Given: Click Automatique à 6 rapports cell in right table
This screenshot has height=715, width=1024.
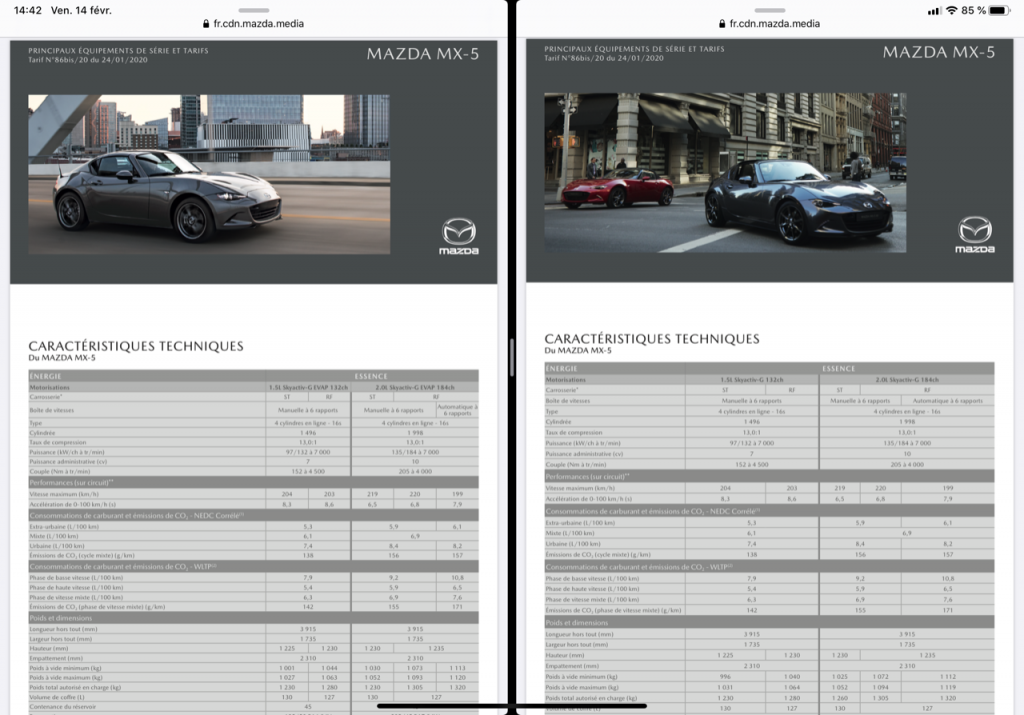Looking at the screenshot, I should tap(948, 401).
